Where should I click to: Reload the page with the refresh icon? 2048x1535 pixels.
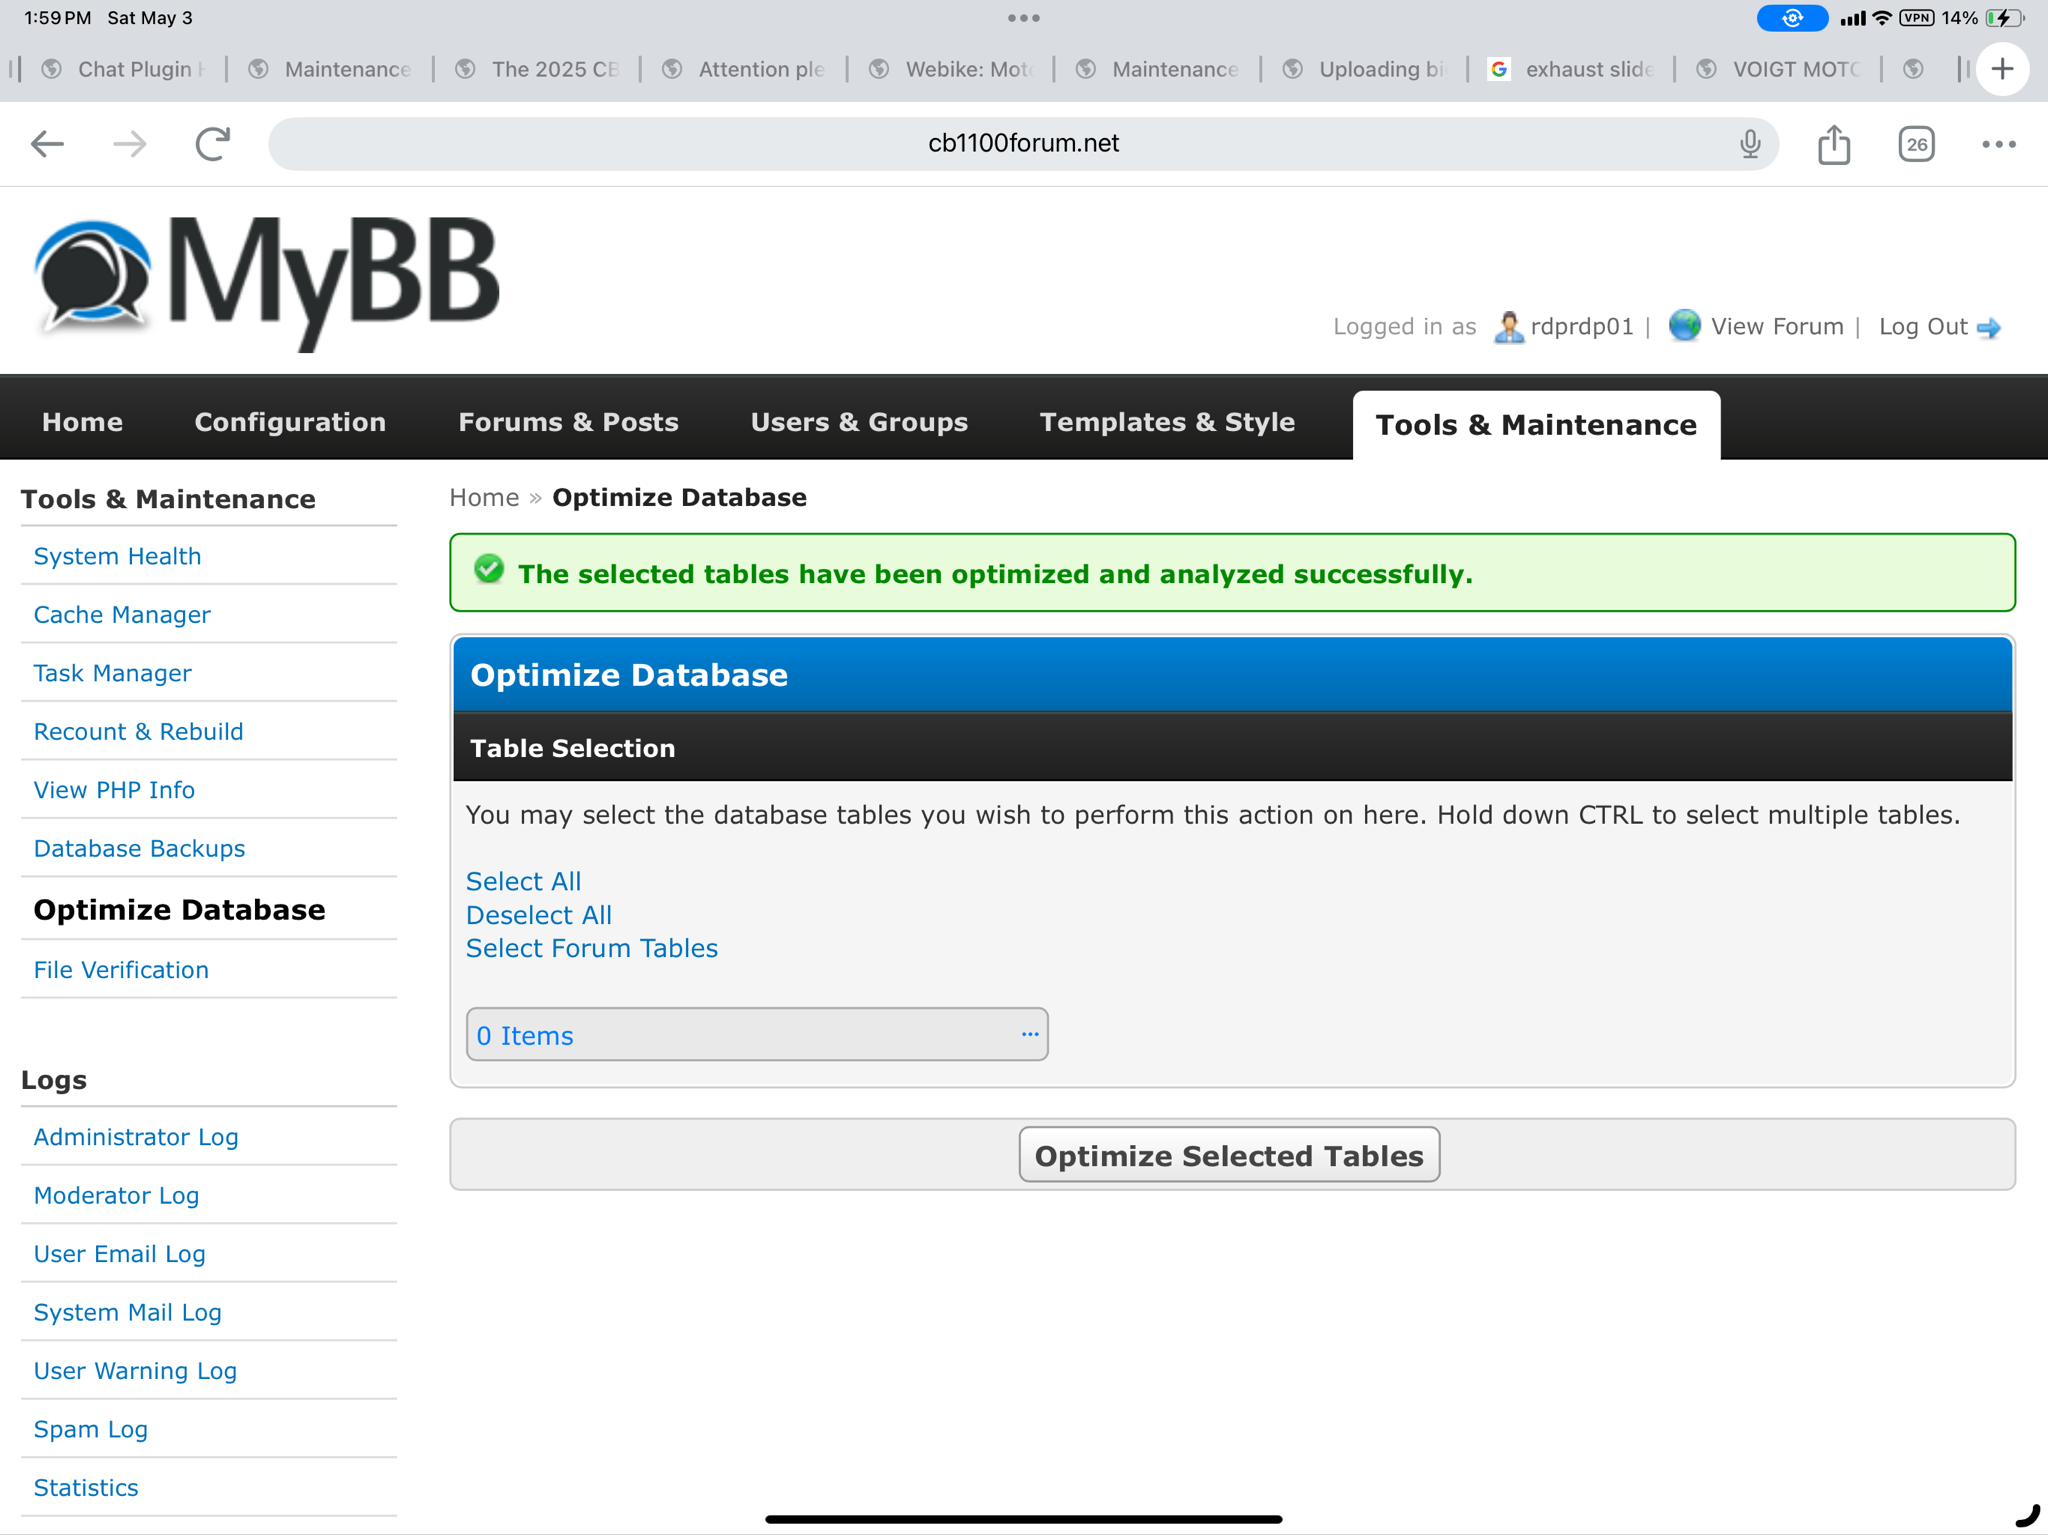click(212, 144)
